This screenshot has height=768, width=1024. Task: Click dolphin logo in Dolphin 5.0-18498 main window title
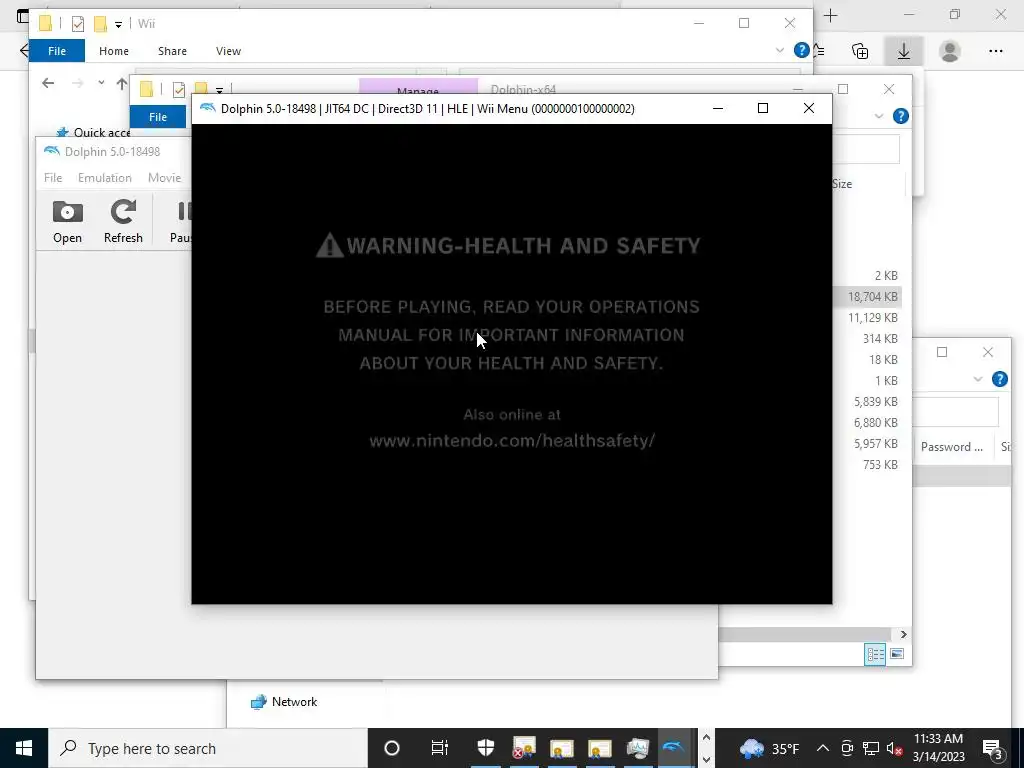tap(52, 152)
